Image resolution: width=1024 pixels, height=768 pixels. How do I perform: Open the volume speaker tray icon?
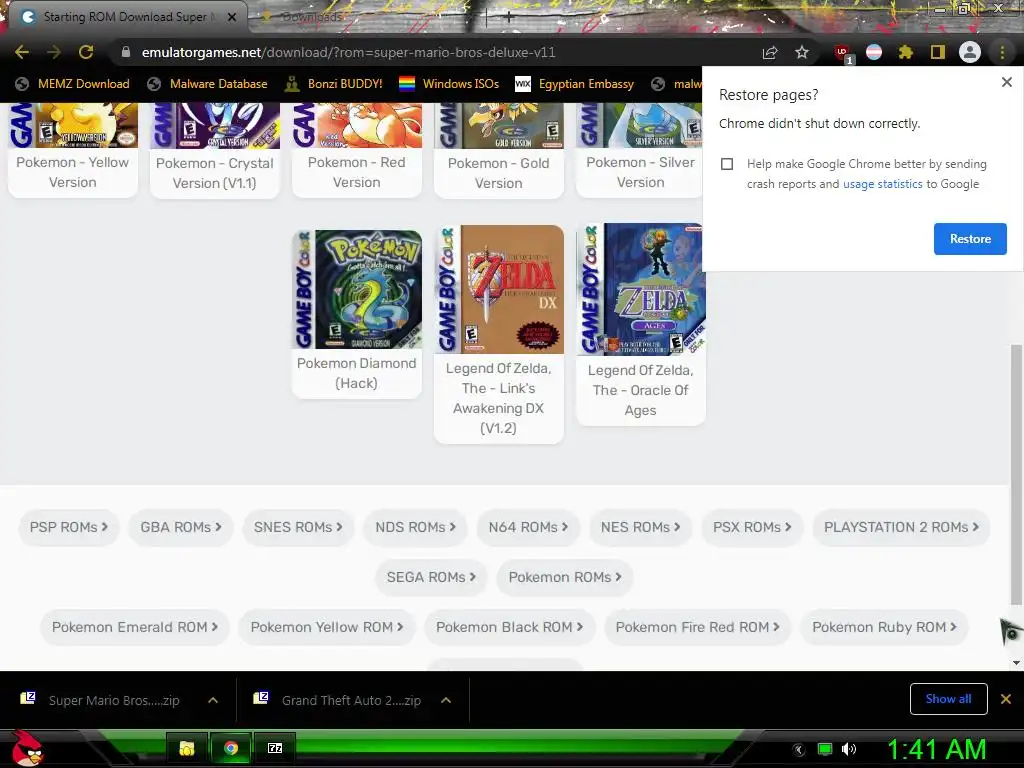point(849,749)
